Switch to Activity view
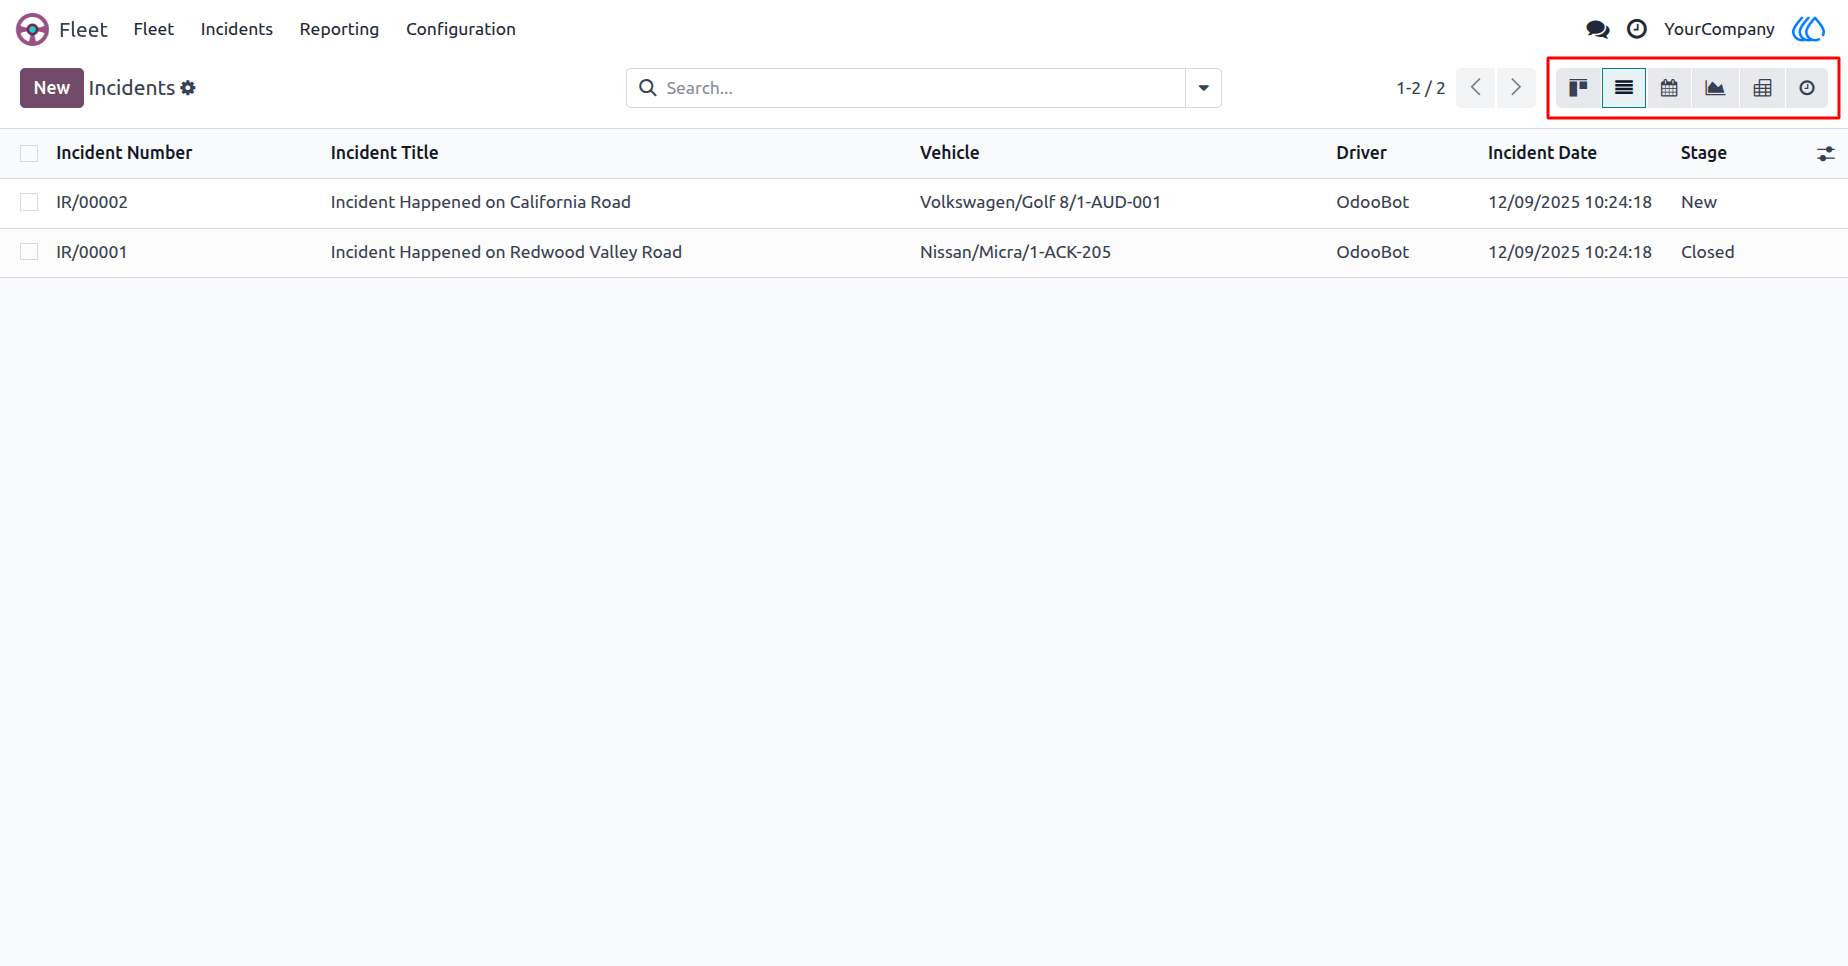Viewport: 1848px width, 966px height. point(1807,88)
